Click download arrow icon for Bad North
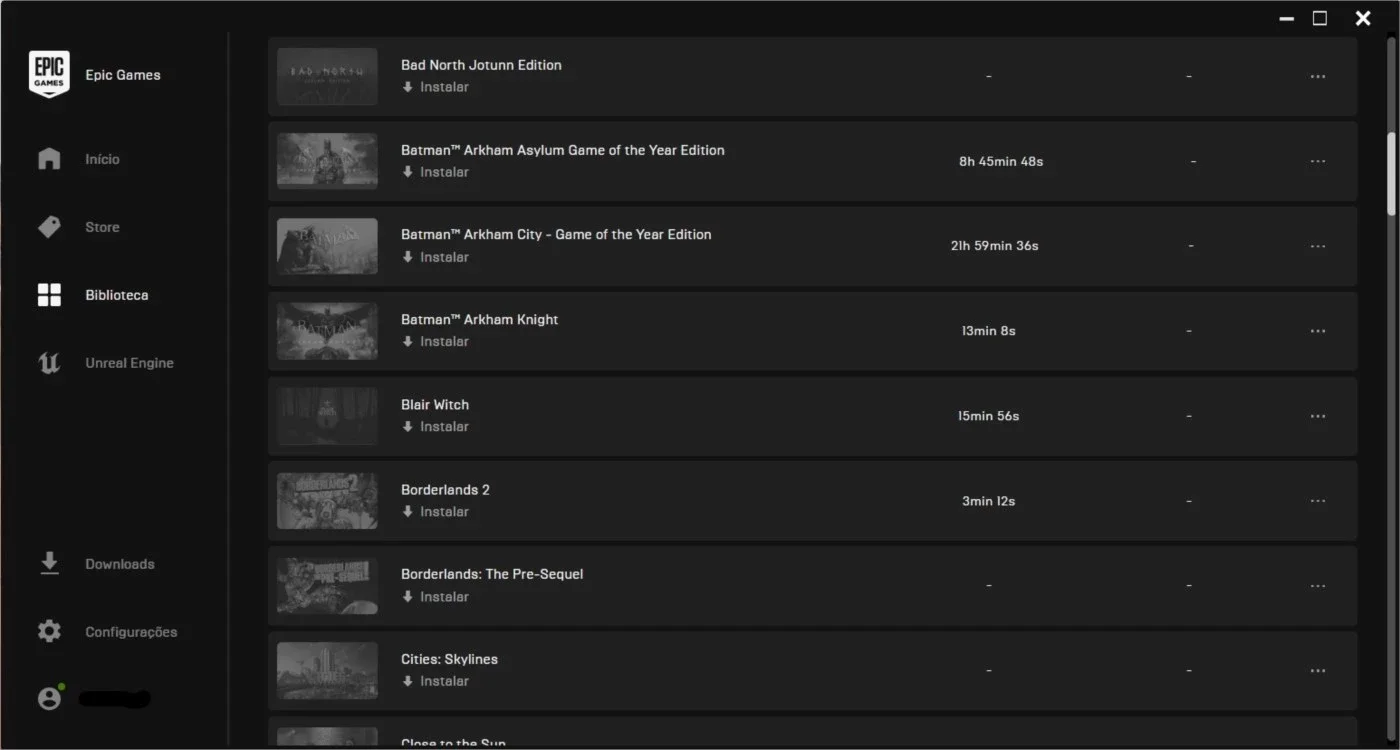This screenshot has width=1400, height=750. pos(407,87)
